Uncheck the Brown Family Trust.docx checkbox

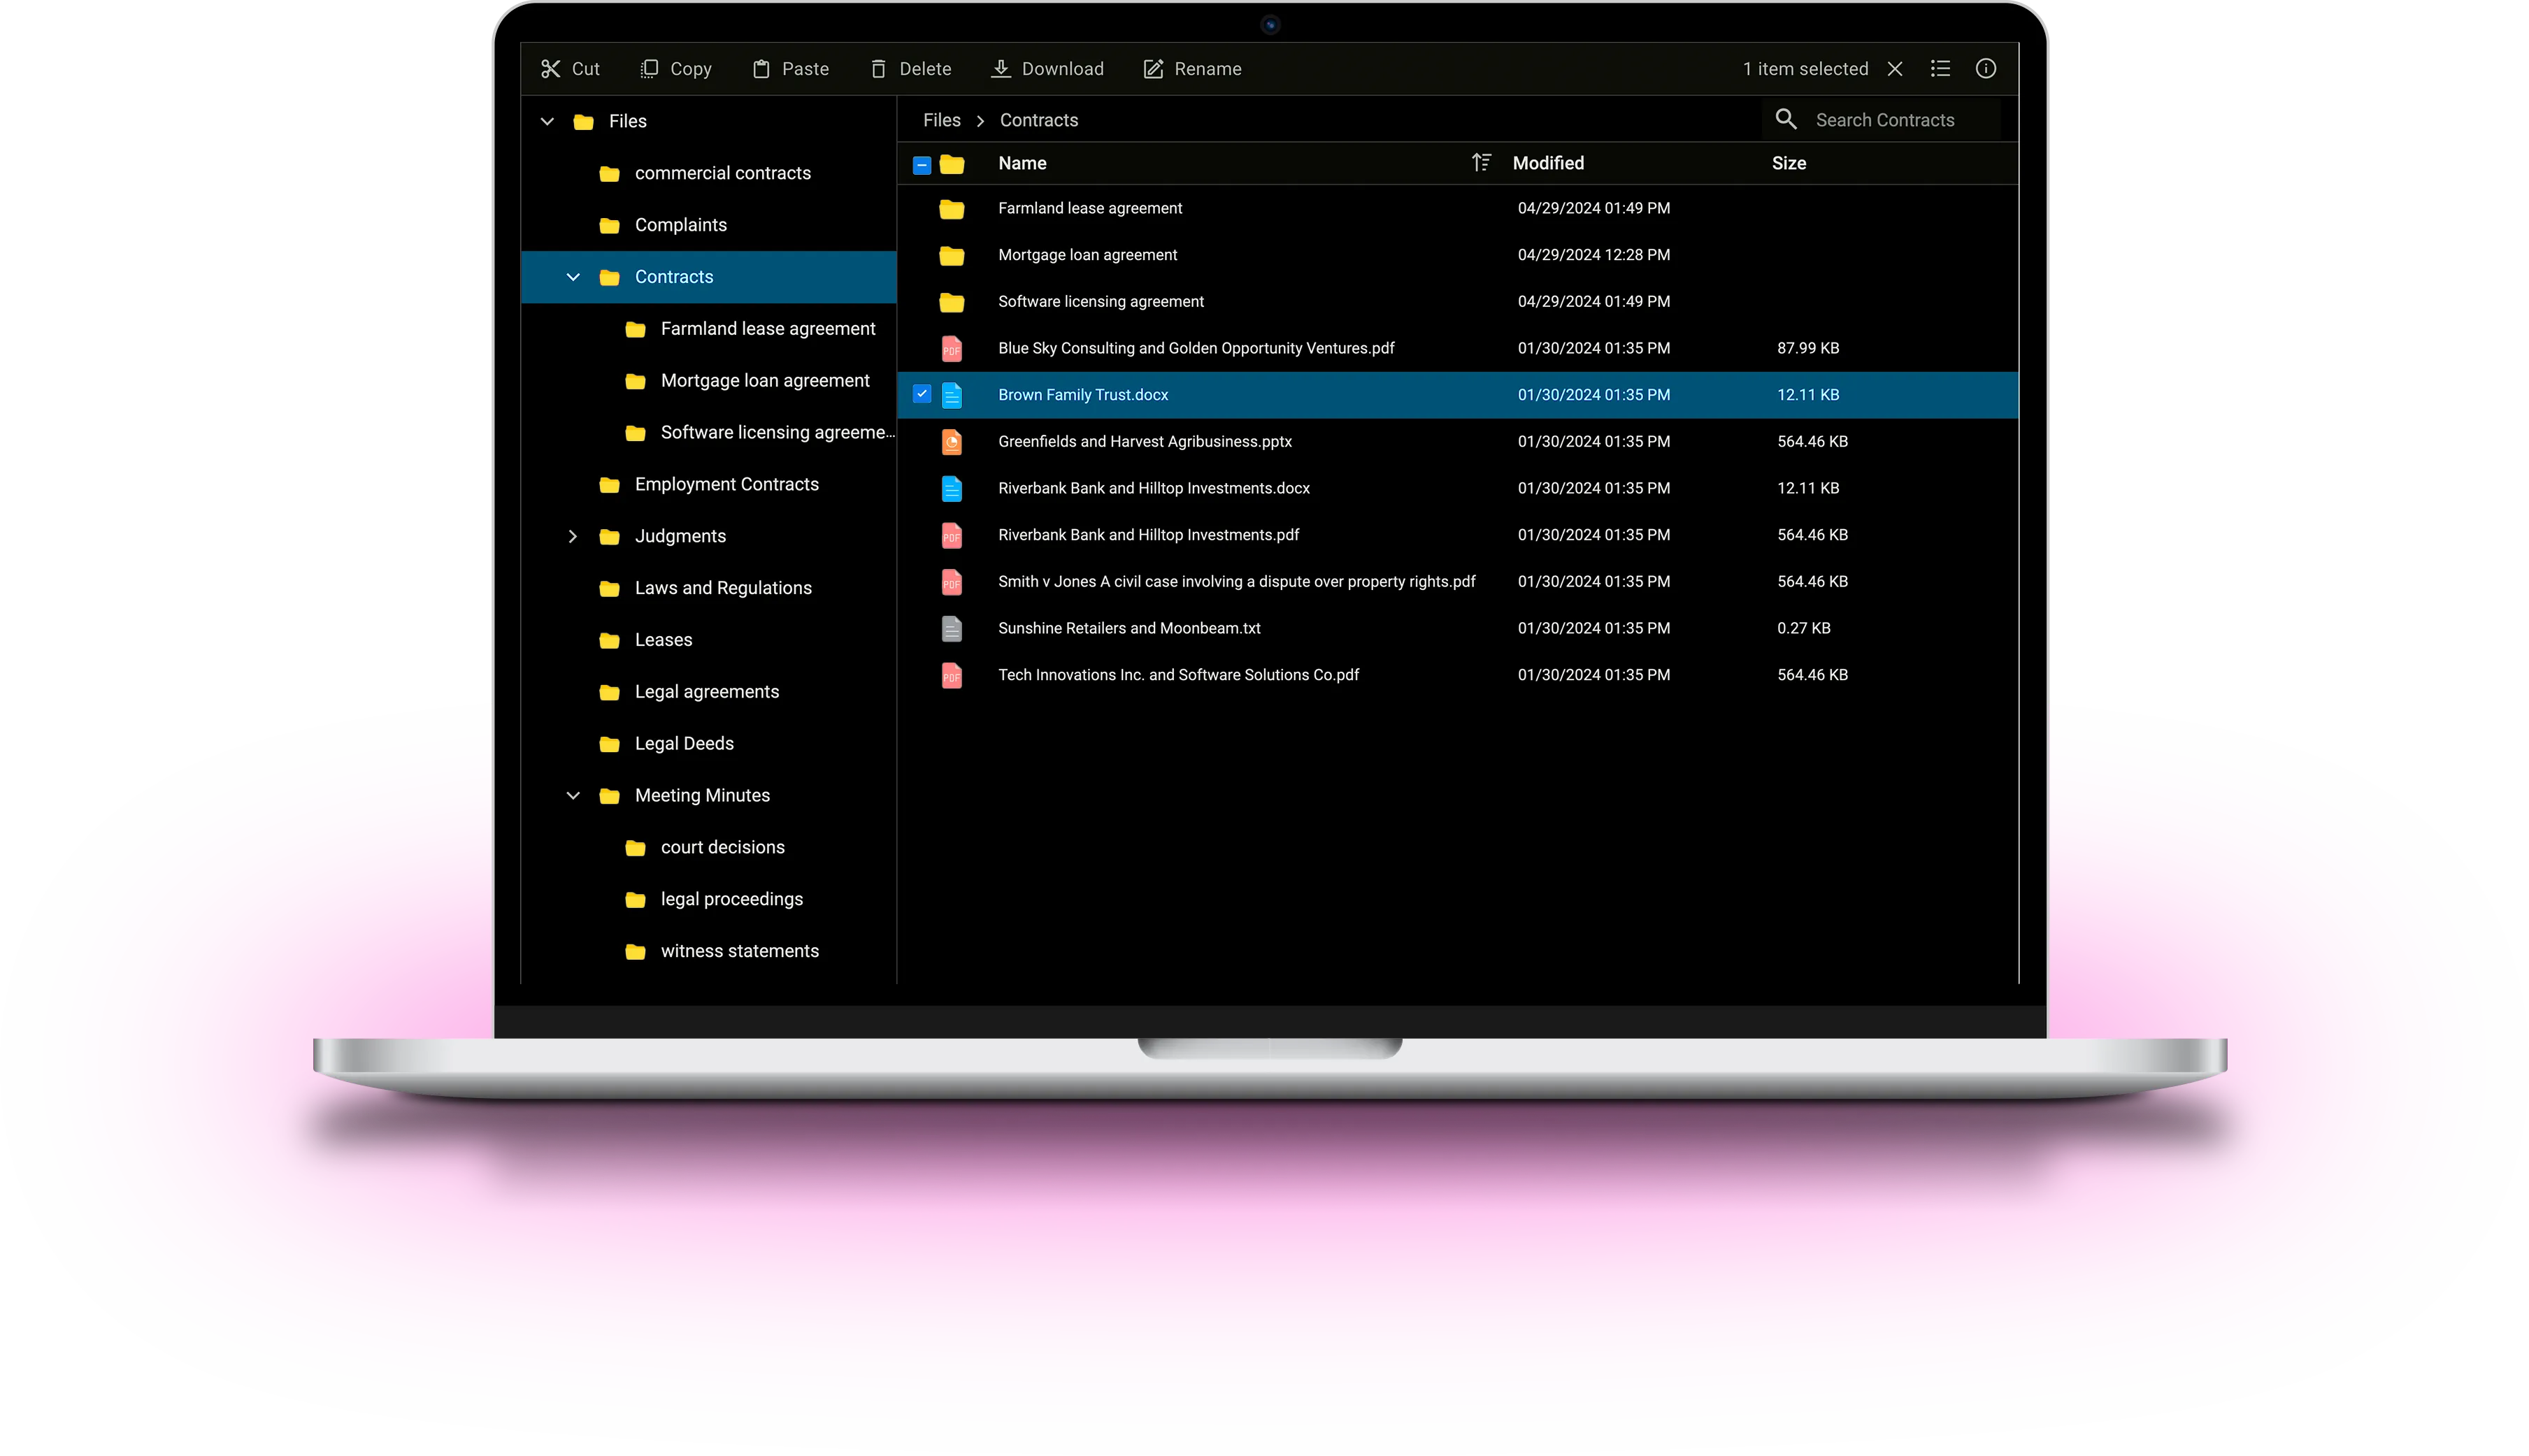click(x=922, y=394)
